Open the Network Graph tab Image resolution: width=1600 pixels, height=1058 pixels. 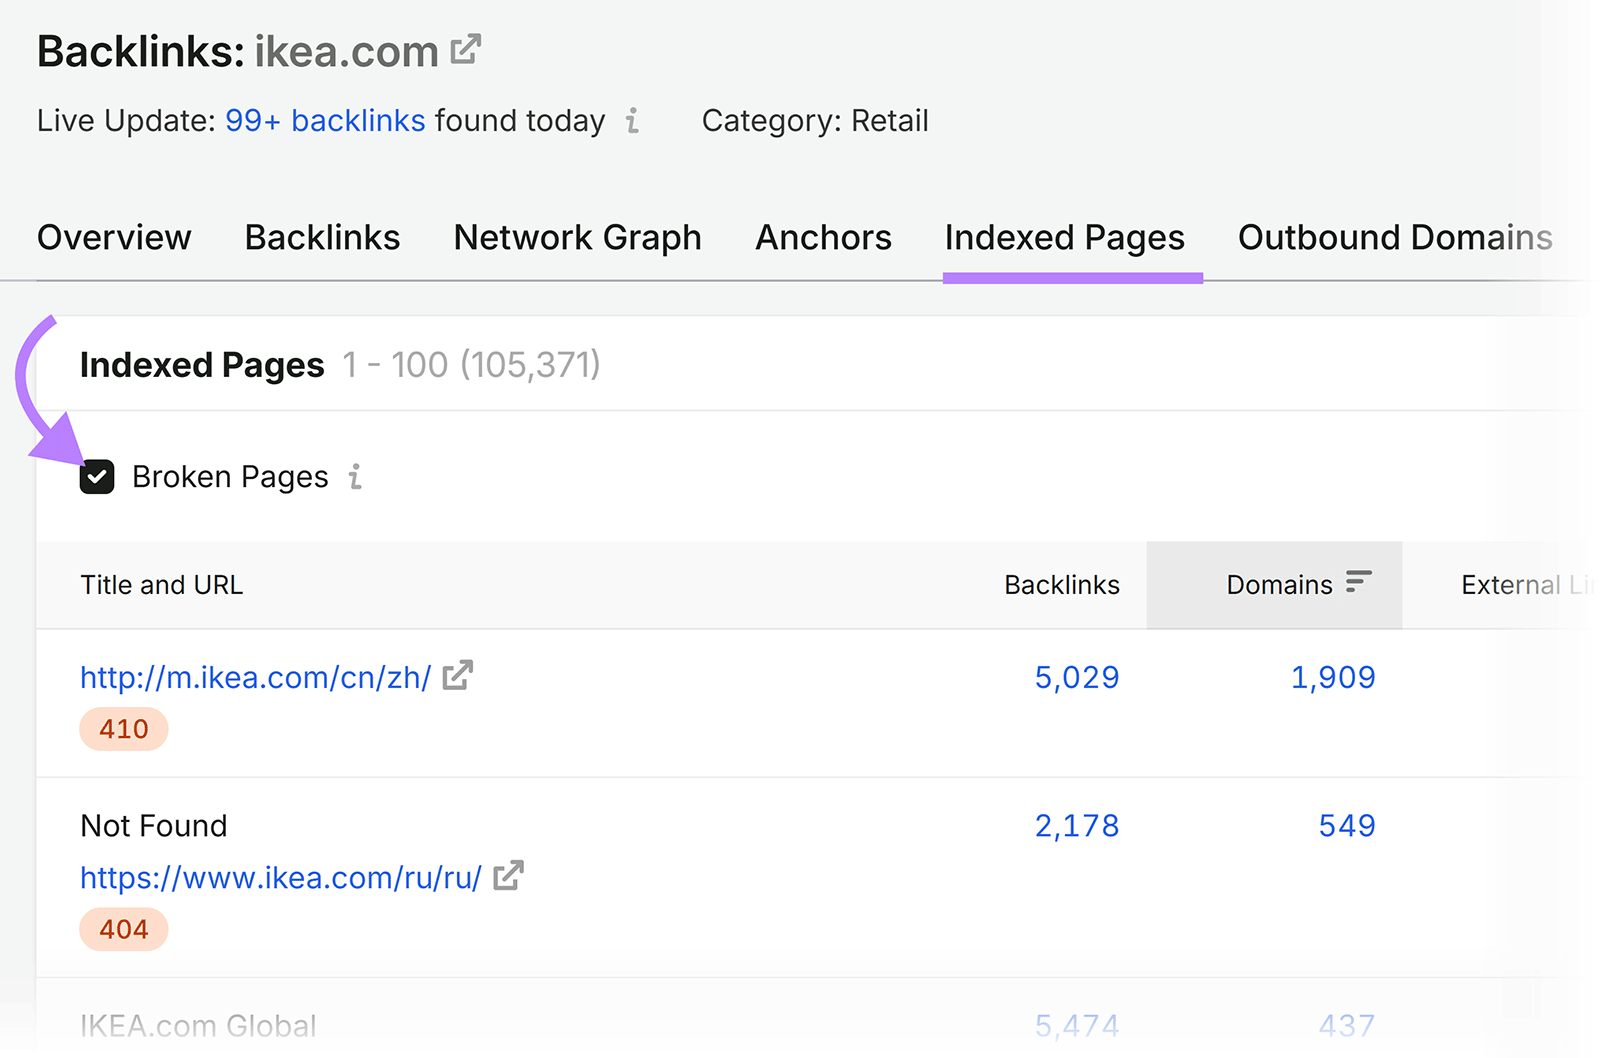(x=577, y=238)
